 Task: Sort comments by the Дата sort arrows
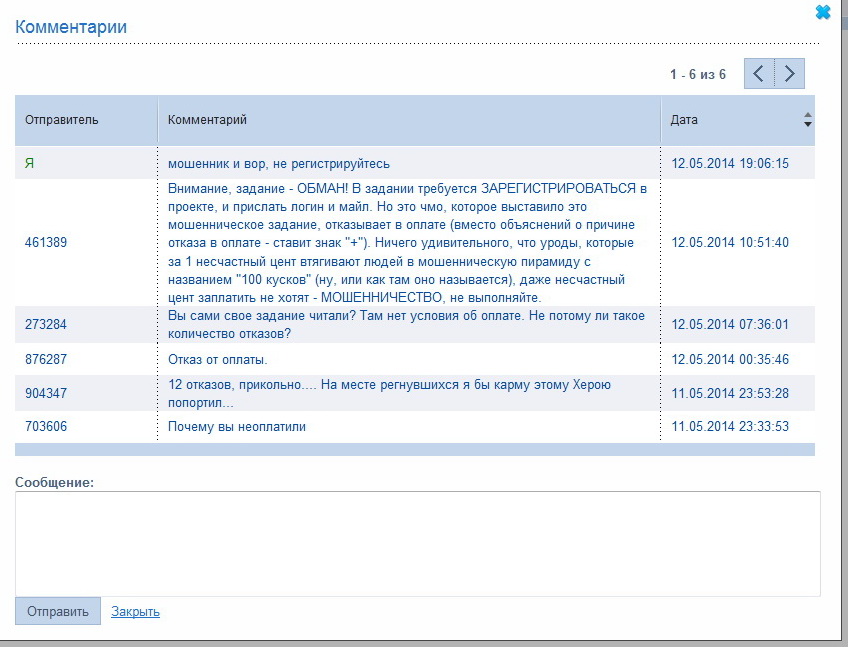click(x=807, y=120)
